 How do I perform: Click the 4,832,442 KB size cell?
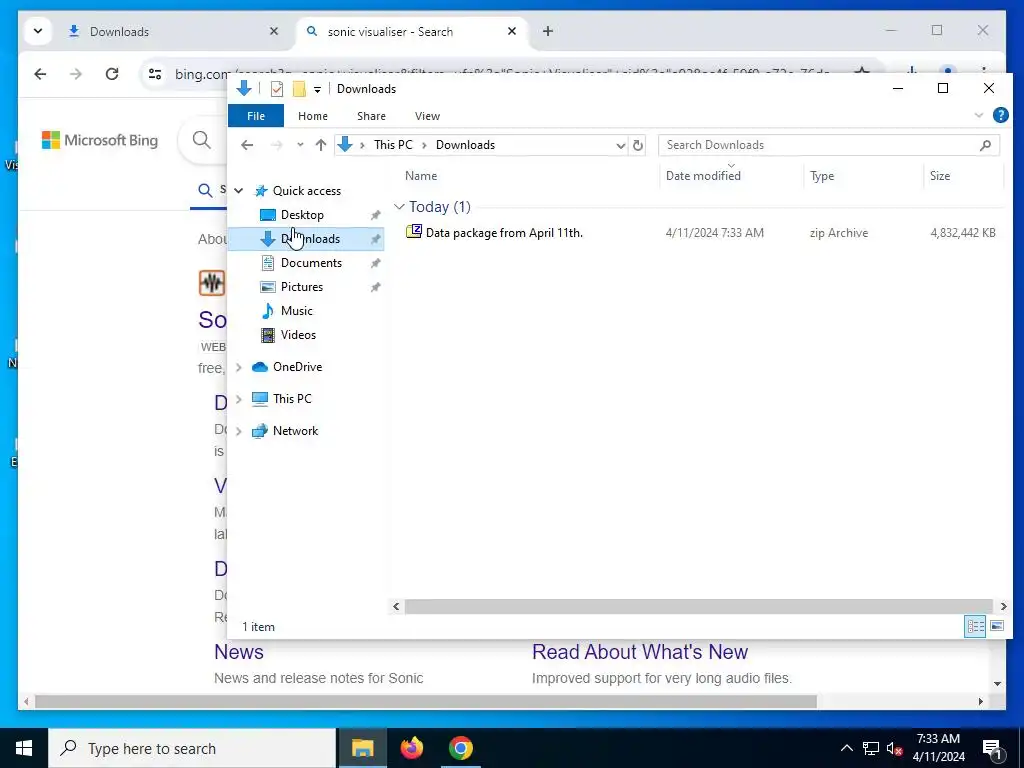963,232
